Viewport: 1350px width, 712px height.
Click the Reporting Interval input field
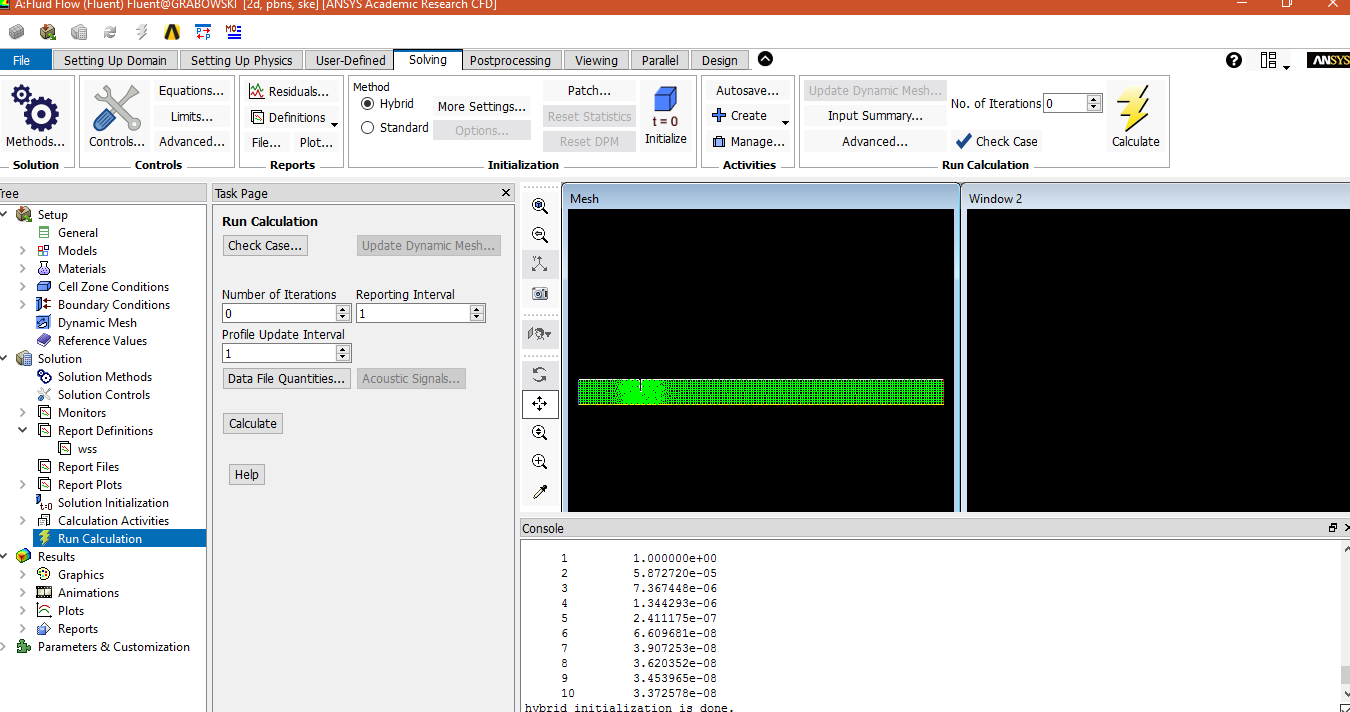pyautogui.click(x=413, y=313)
